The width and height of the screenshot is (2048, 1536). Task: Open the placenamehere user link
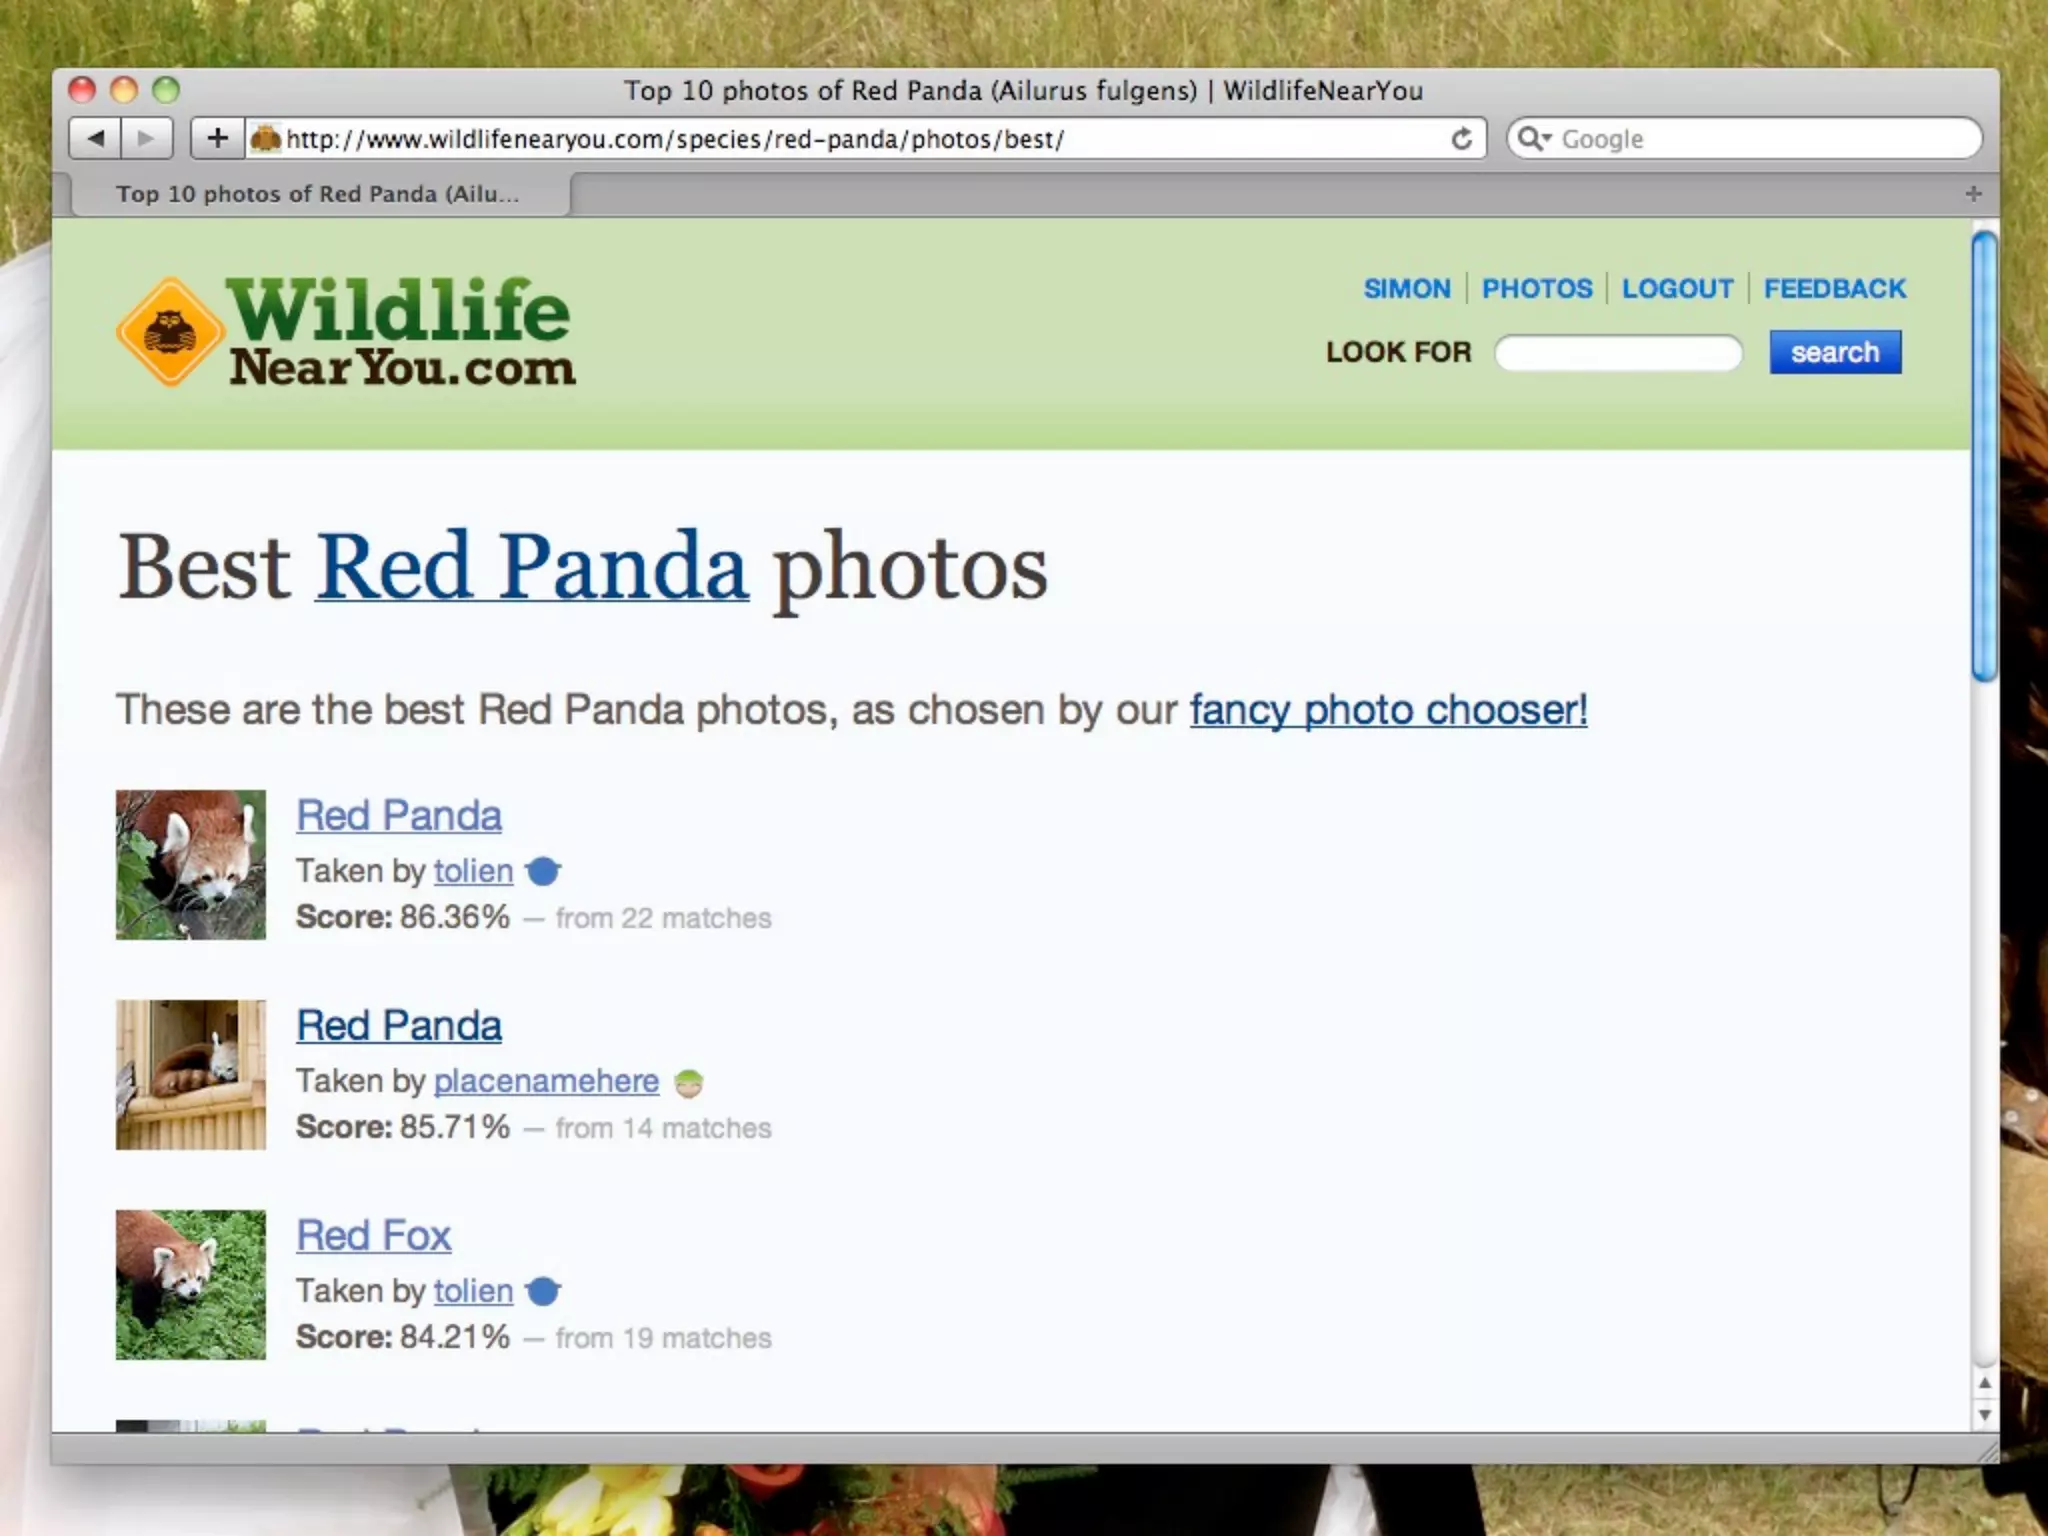point(546,1081)
